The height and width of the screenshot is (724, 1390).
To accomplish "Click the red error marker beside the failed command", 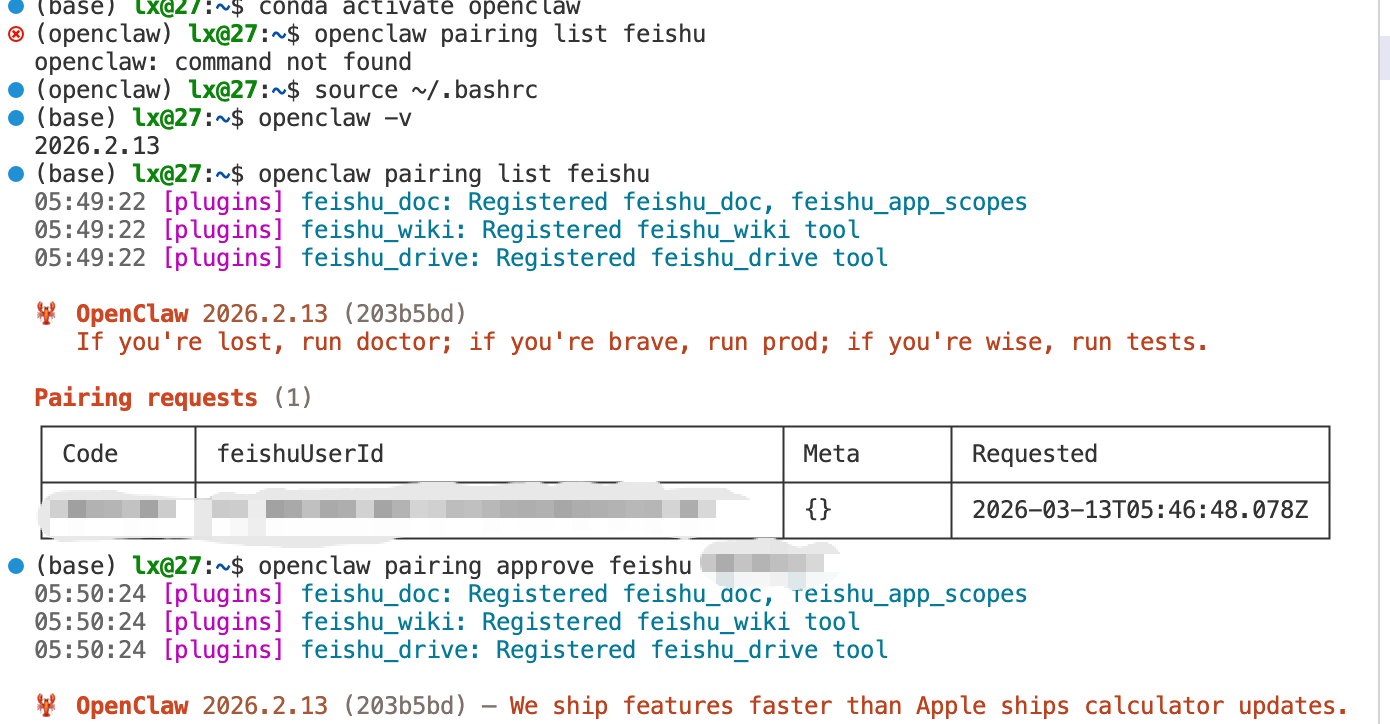I will pos(15,35).
